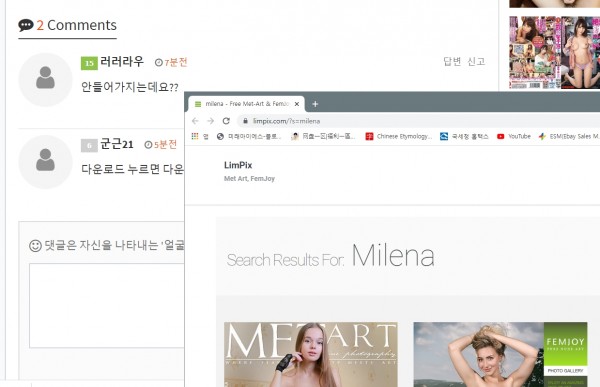Click the padlock site info icon
This screenshot has width=600, height=387.
(245, 121)
